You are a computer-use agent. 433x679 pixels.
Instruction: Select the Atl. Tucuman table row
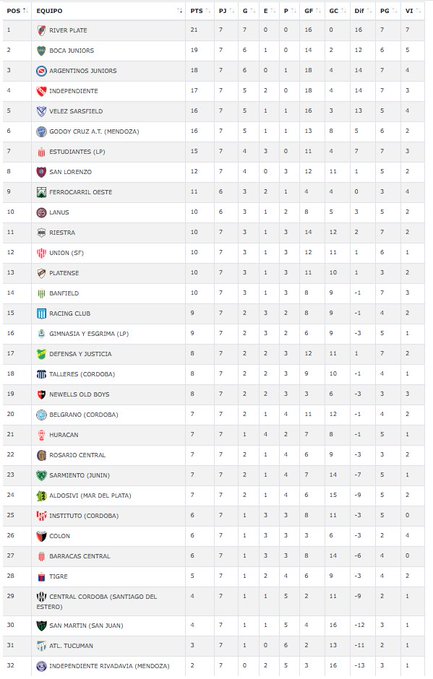click(x=213, y=646)
